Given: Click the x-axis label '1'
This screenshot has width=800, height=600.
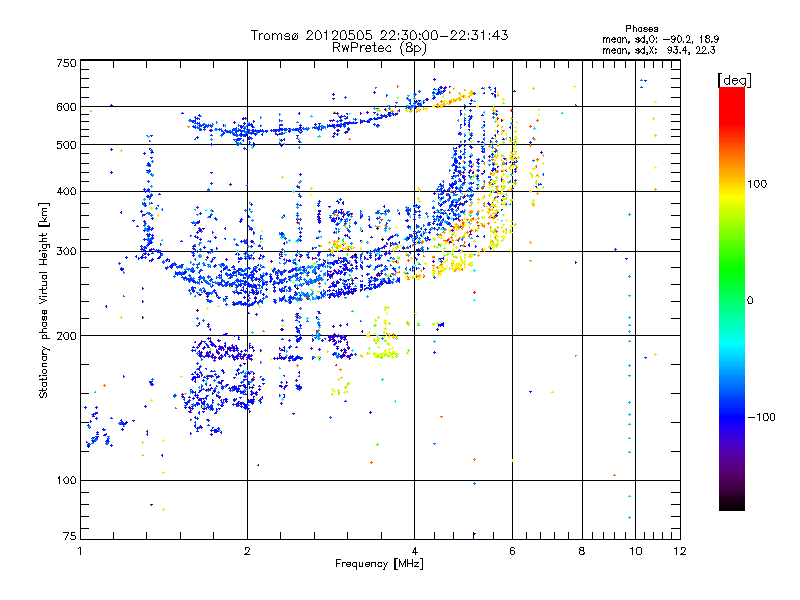Looking at the screenshot, I should click(80, 551).
